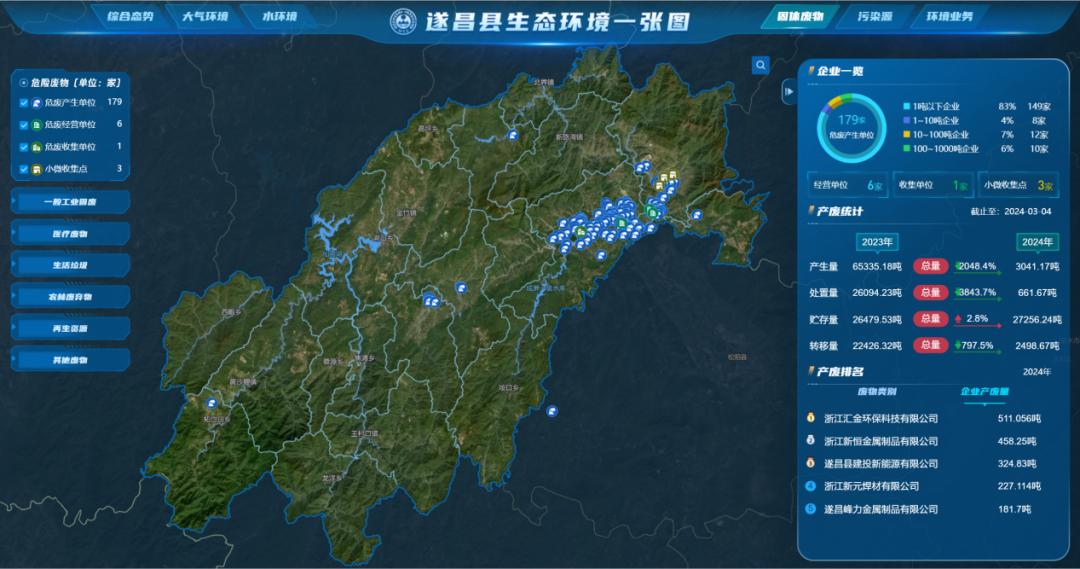1080x569 pixels.
Task: Uncheck the 危废经营单位 checkbox
Action: [24, 125]
